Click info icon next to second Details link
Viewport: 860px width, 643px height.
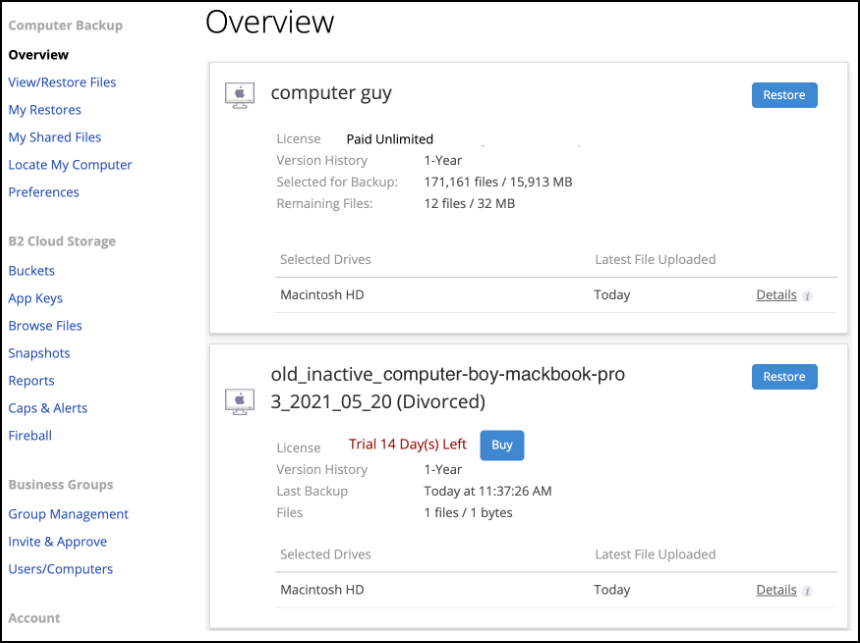pos(807,591)
